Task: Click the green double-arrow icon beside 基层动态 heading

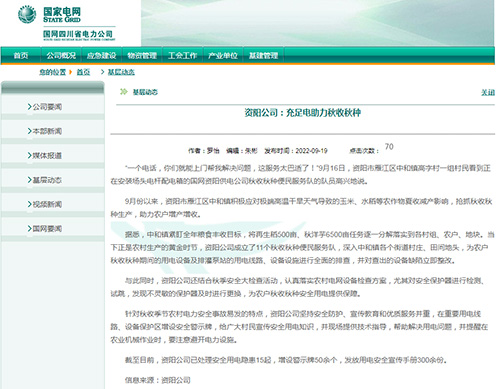Action: click(x=124, y=92)
